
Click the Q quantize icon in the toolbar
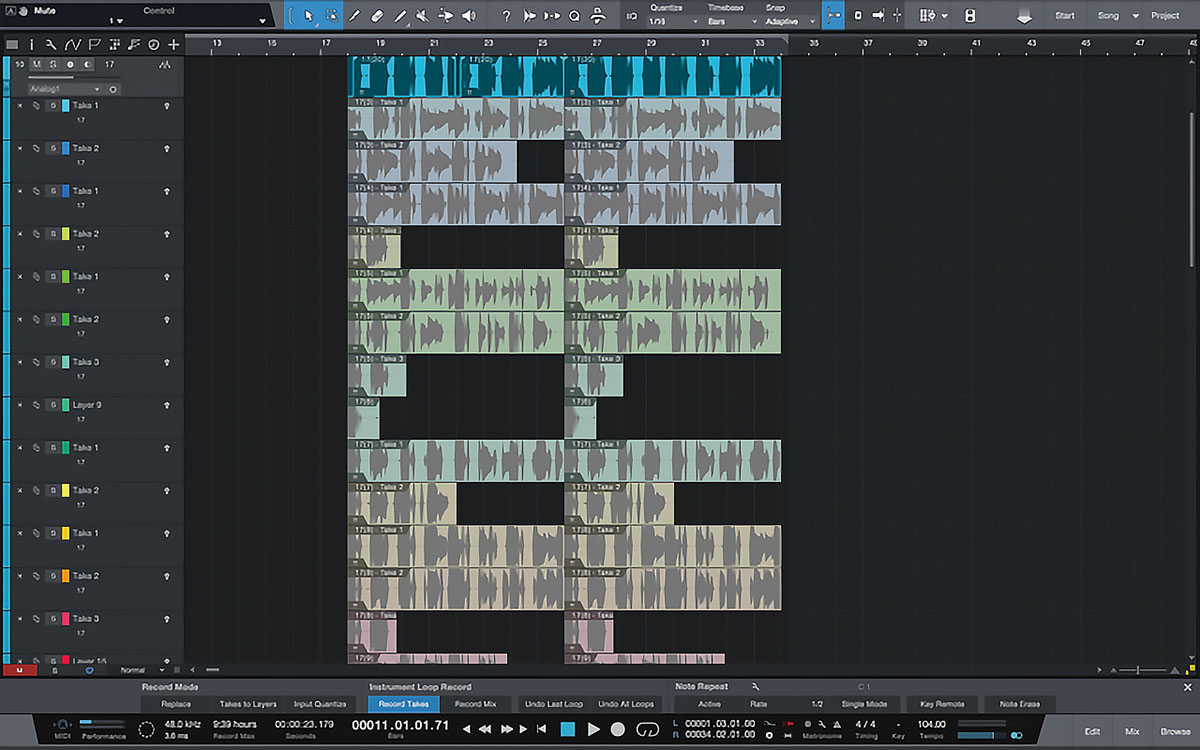[575, 16]
